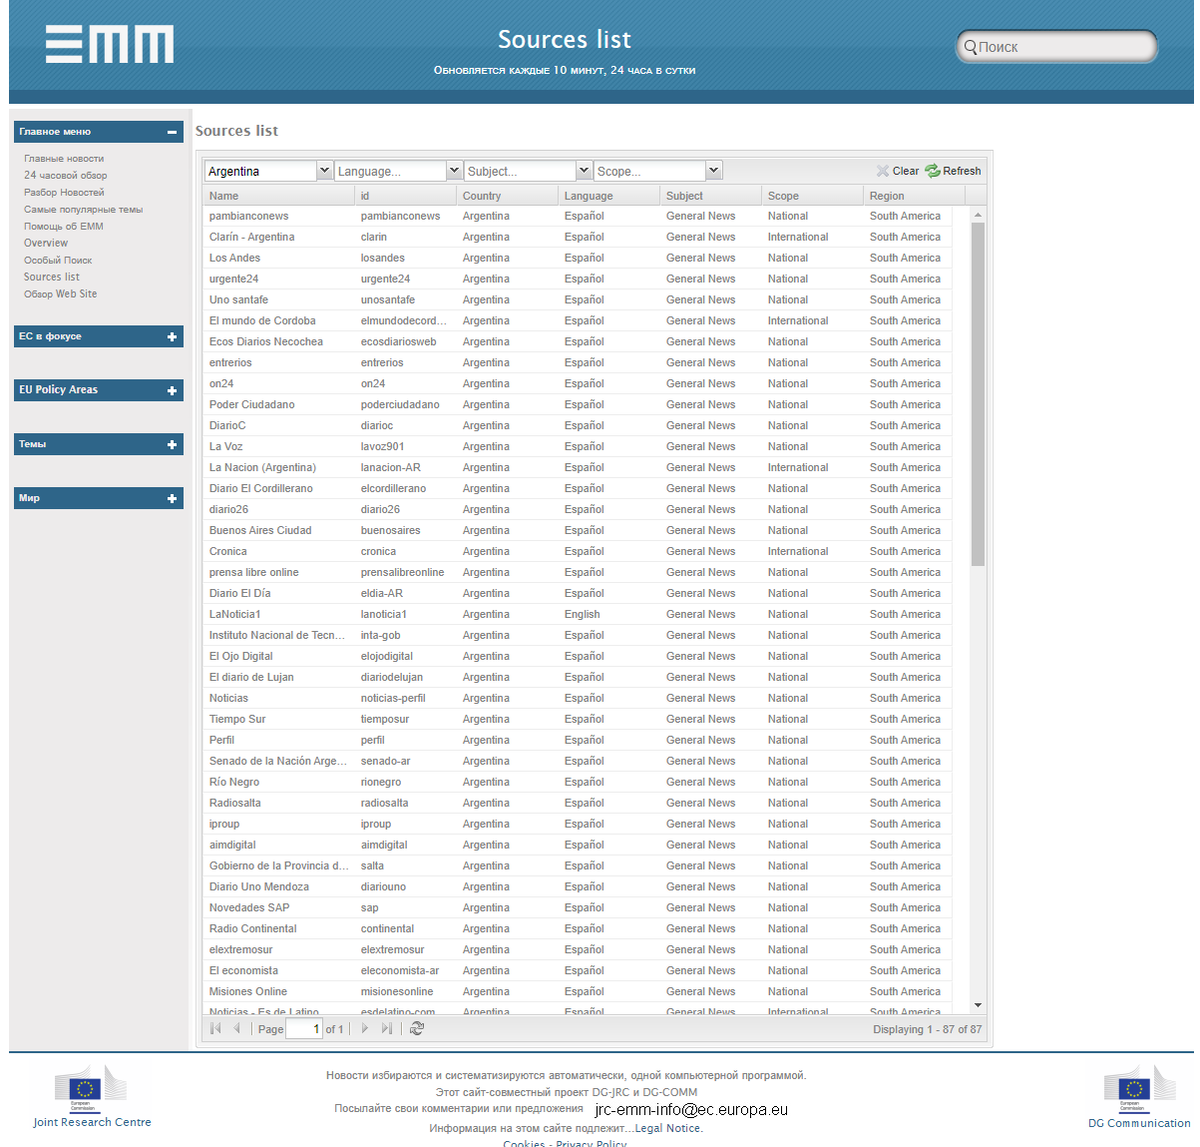Select the Misiones Online row
This screenshot has height=1147, width=1200.
577,992
